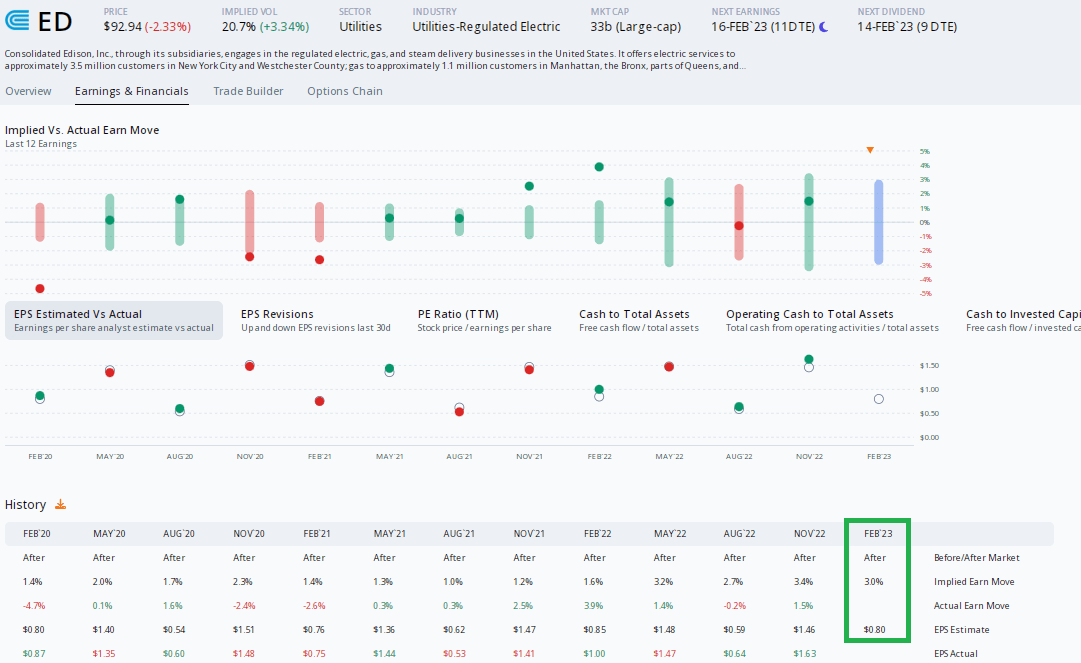Click the NOV'22 green EPS actual dot
The image size is (1081, 663).
pos(809,359)
